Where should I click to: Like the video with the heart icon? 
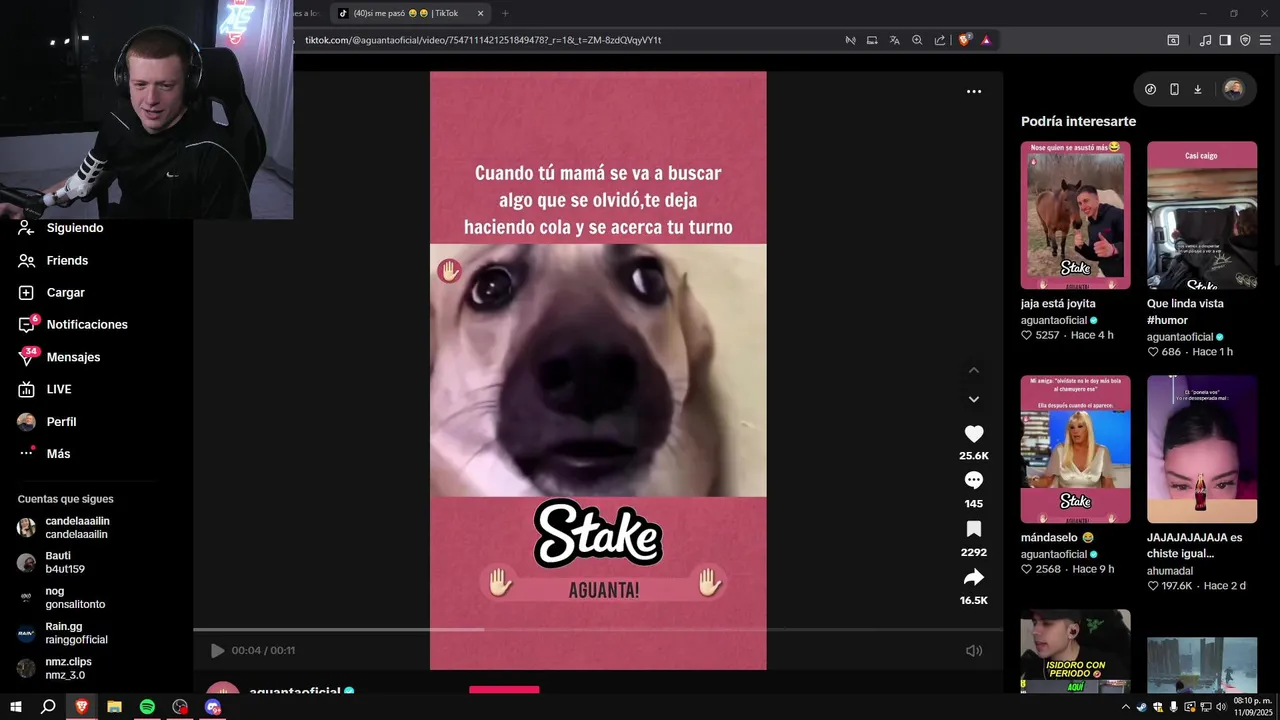pos(973,434)
